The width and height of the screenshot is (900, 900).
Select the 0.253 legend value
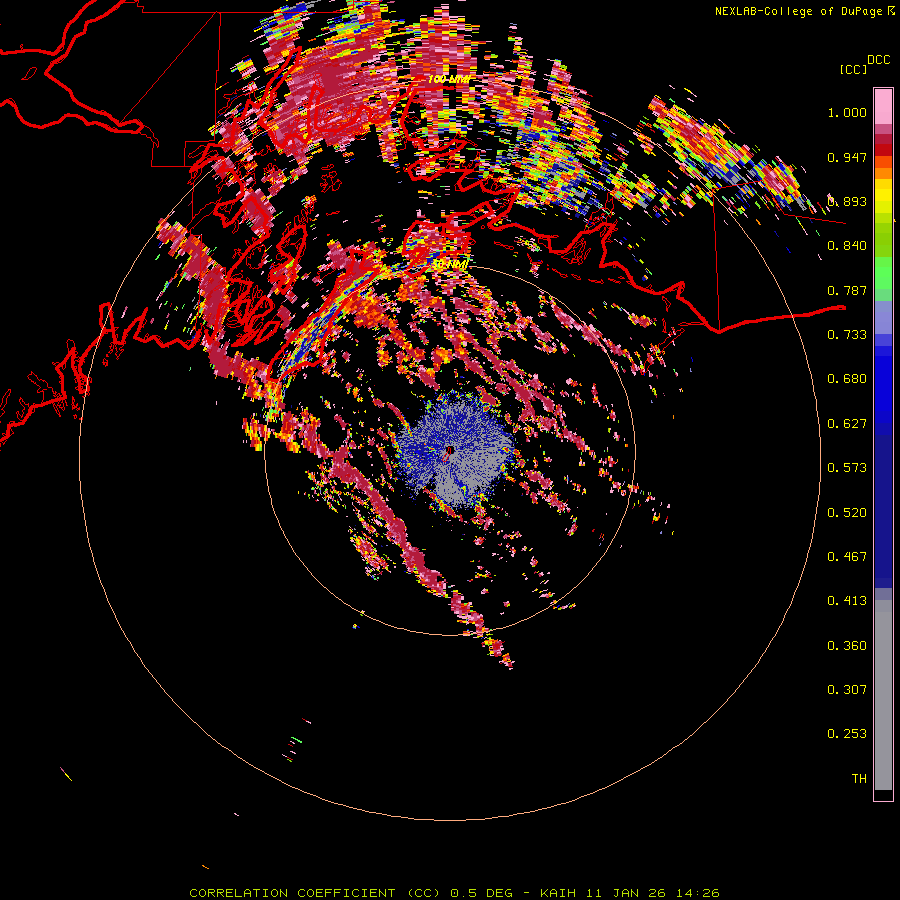point(847,734)
